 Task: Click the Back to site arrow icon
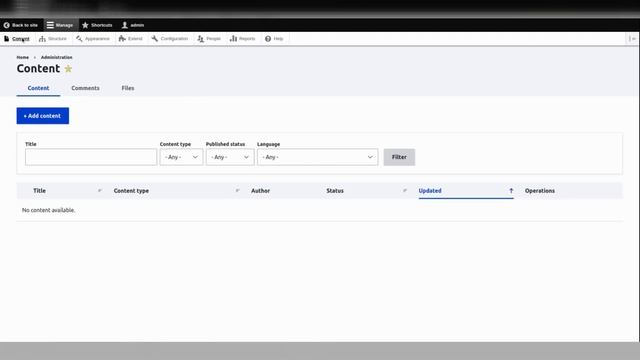coord(7,25)
